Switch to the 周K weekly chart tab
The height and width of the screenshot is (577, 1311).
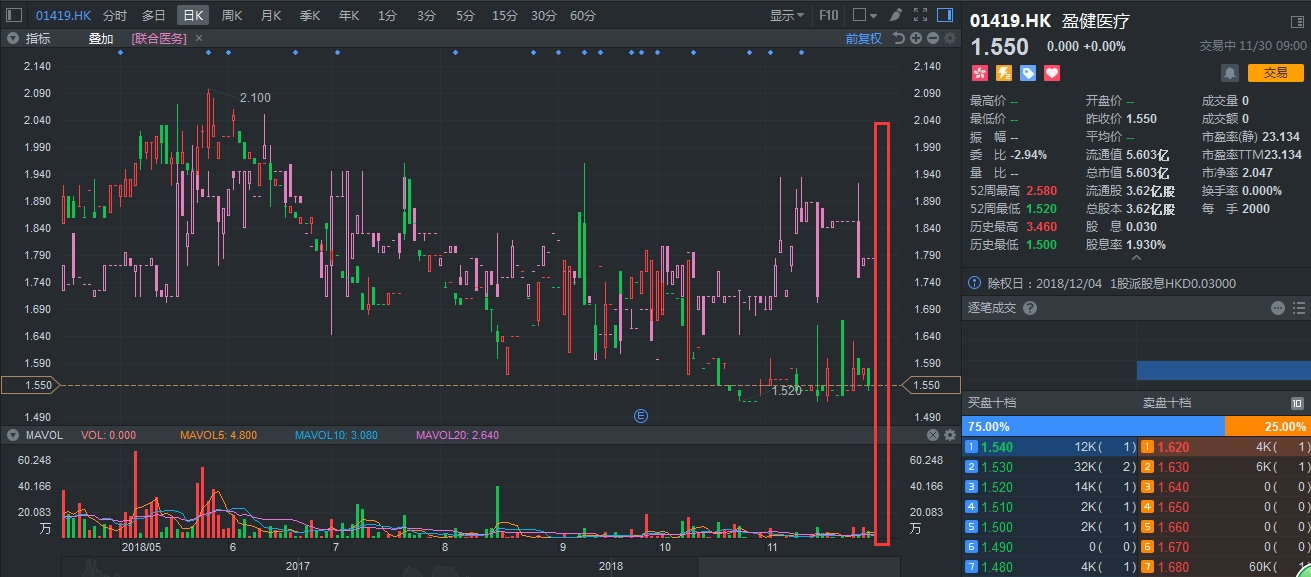click(x=232, y=16)
